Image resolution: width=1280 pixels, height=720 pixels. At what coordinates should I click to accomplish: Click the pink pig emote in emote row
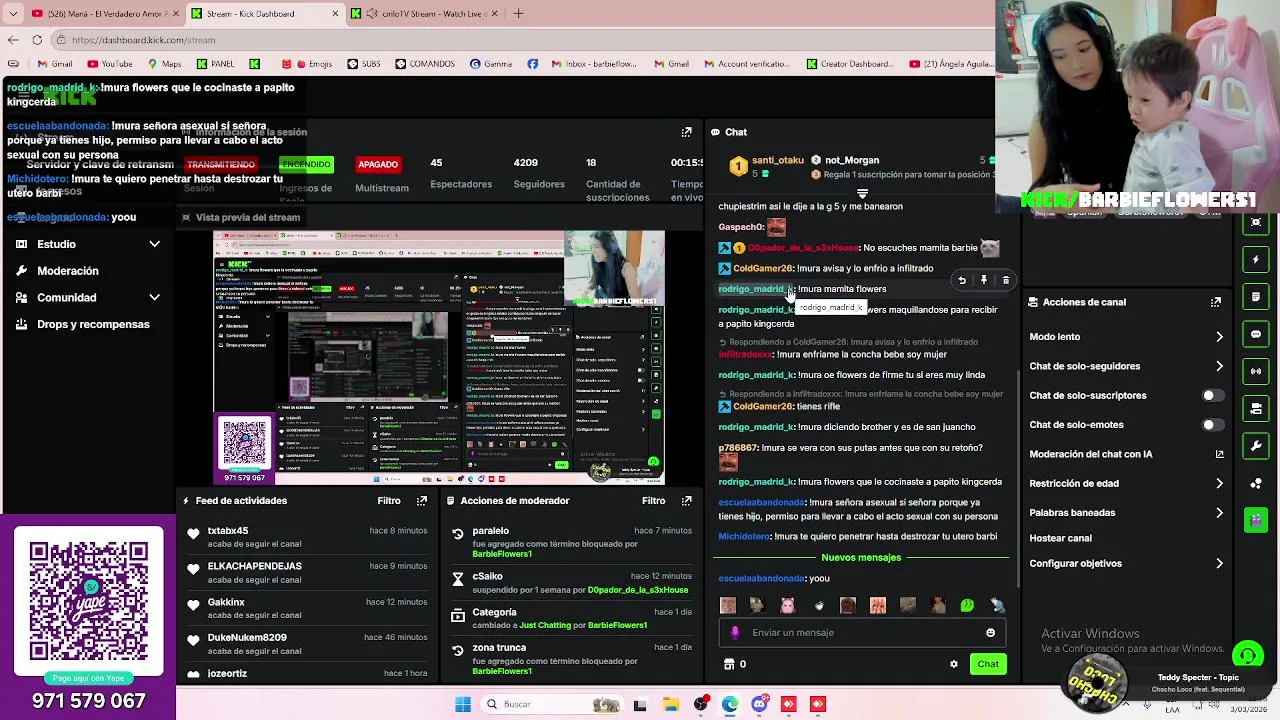[787, 605]
